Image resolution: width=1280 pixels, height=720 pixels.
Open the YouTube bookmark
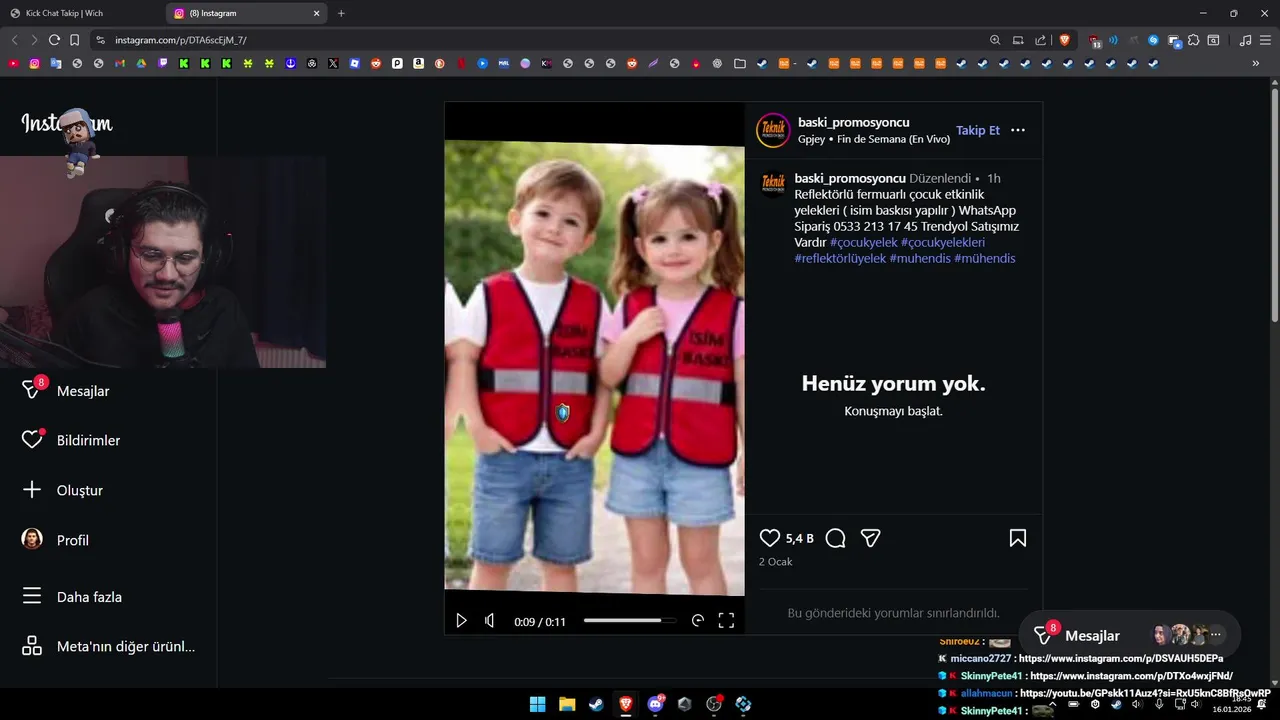coord(13,63)
